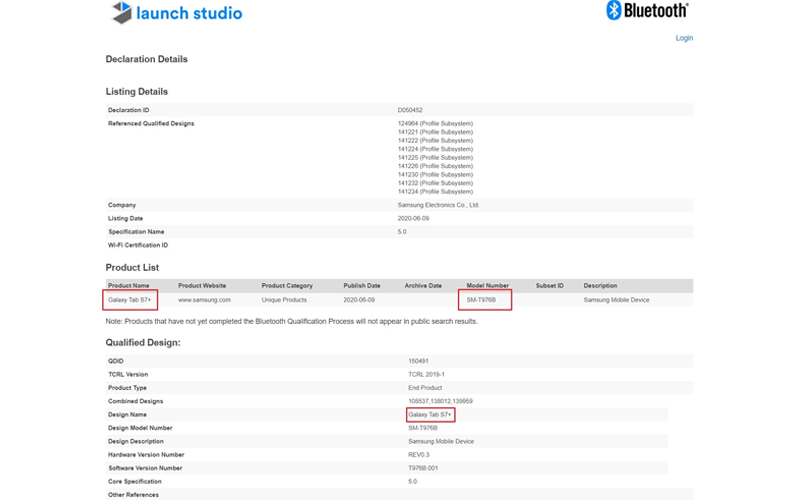Click the Archive Date column header
799x500 pixels.
[423, 286]
